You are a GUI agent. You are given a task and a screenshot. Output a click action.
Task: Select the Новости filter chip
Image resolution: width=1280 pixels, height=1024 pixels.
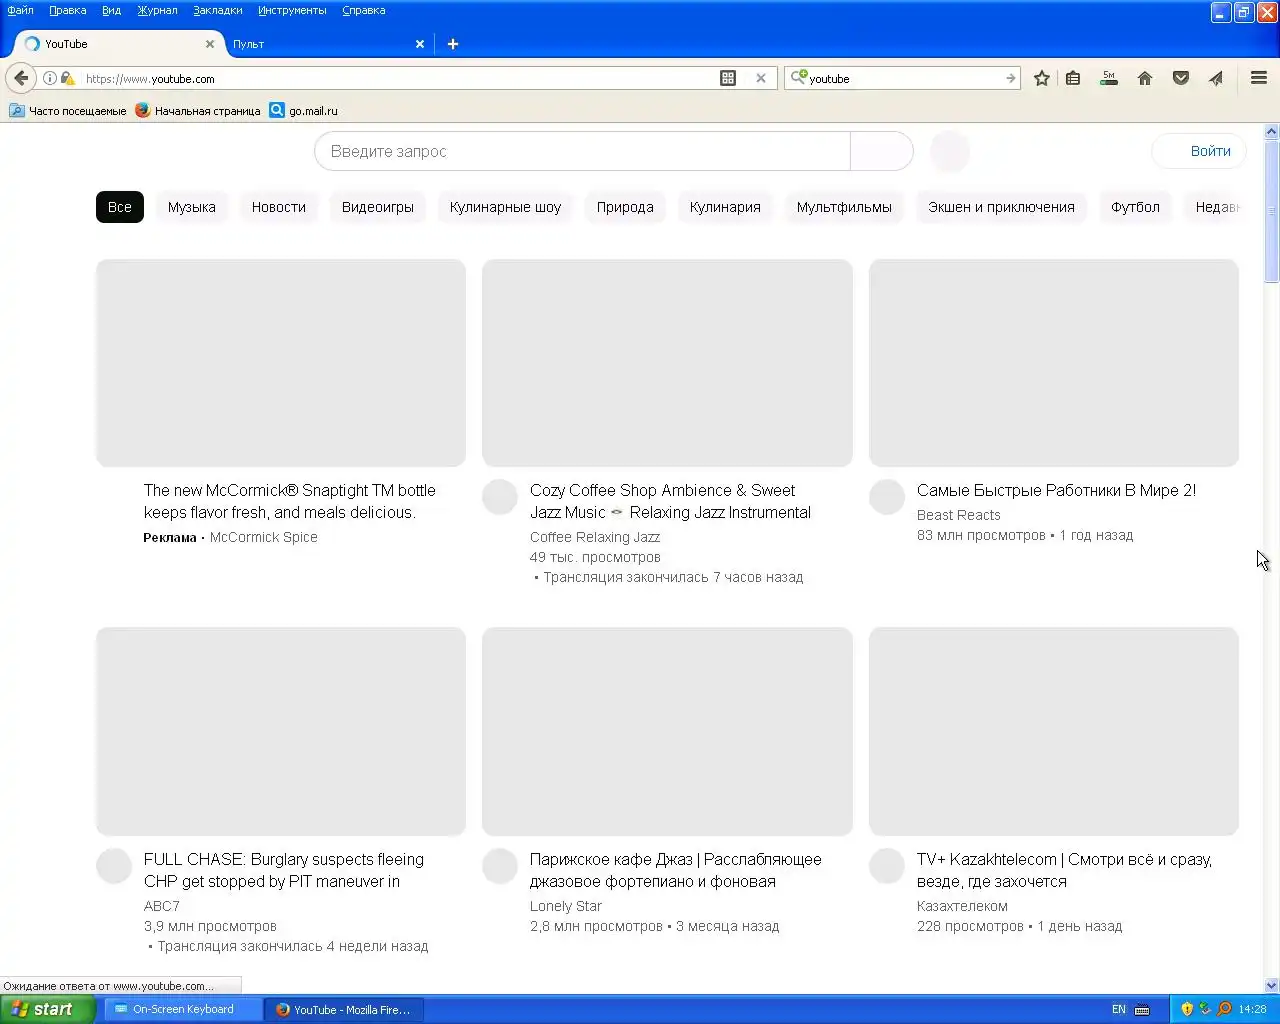coord(279,207)
